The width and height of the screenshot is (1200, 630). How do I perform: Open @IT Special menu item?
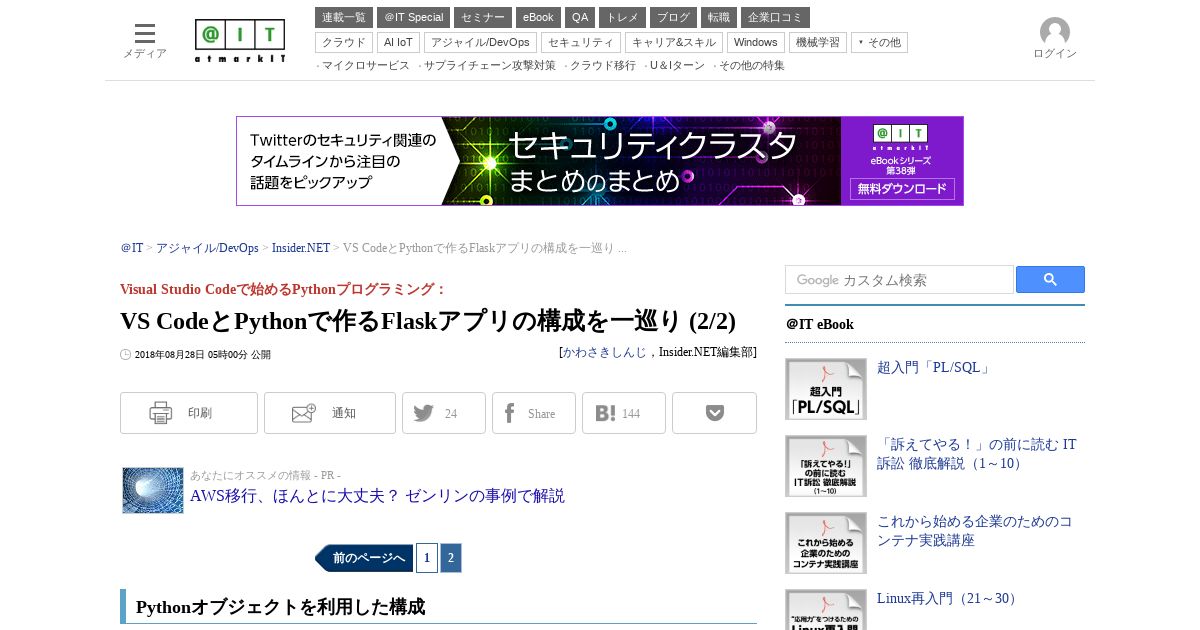414,17
